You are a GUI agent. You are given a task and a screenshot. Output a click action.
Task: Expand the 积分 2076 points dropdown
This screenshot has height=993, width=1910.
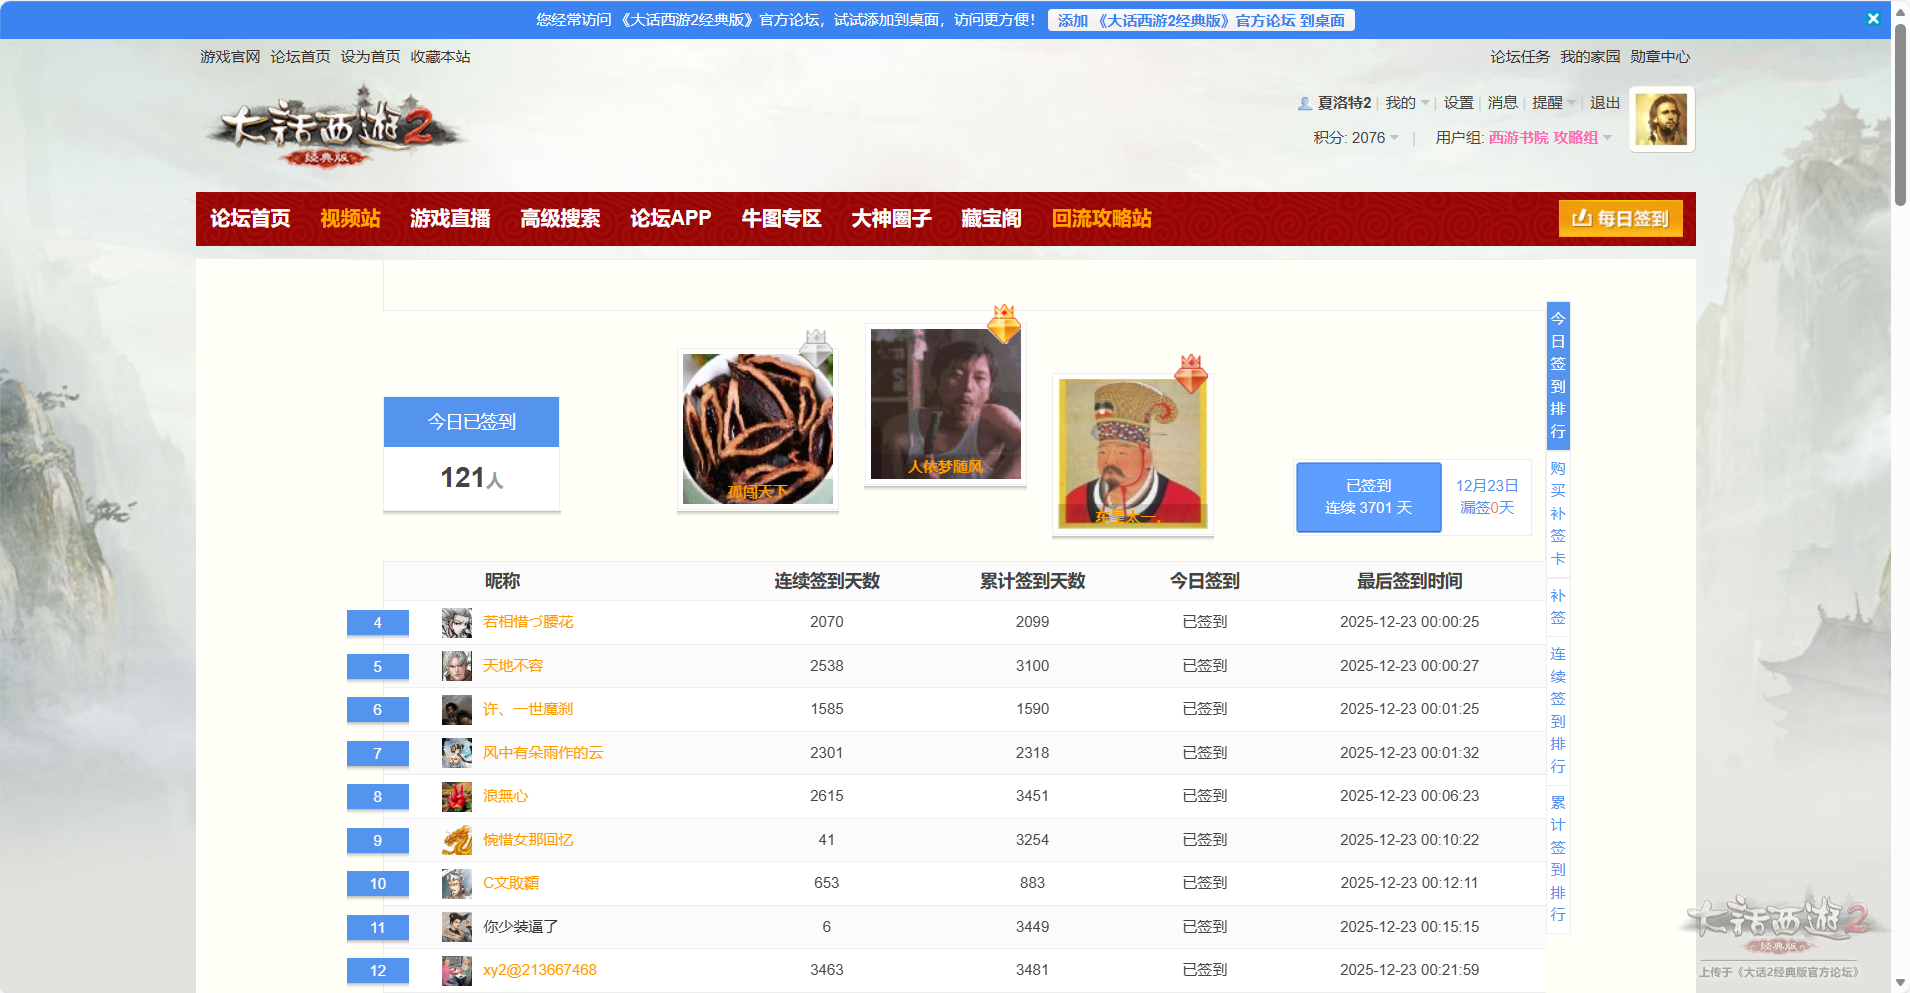point(1357,138)
